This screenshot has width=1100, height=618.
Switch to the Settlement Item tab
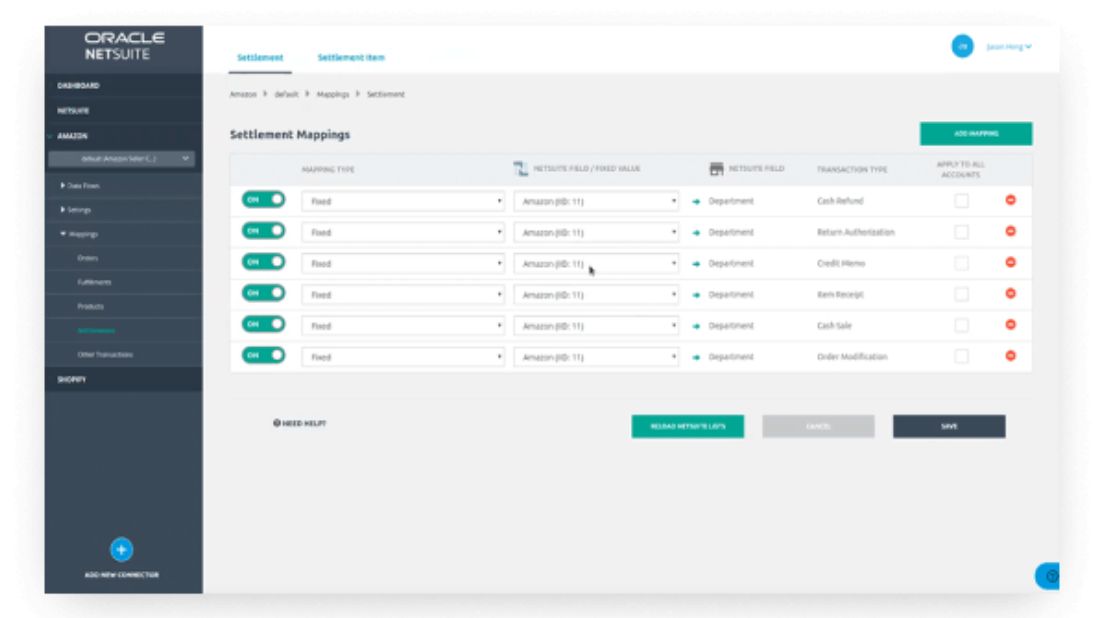351,58
